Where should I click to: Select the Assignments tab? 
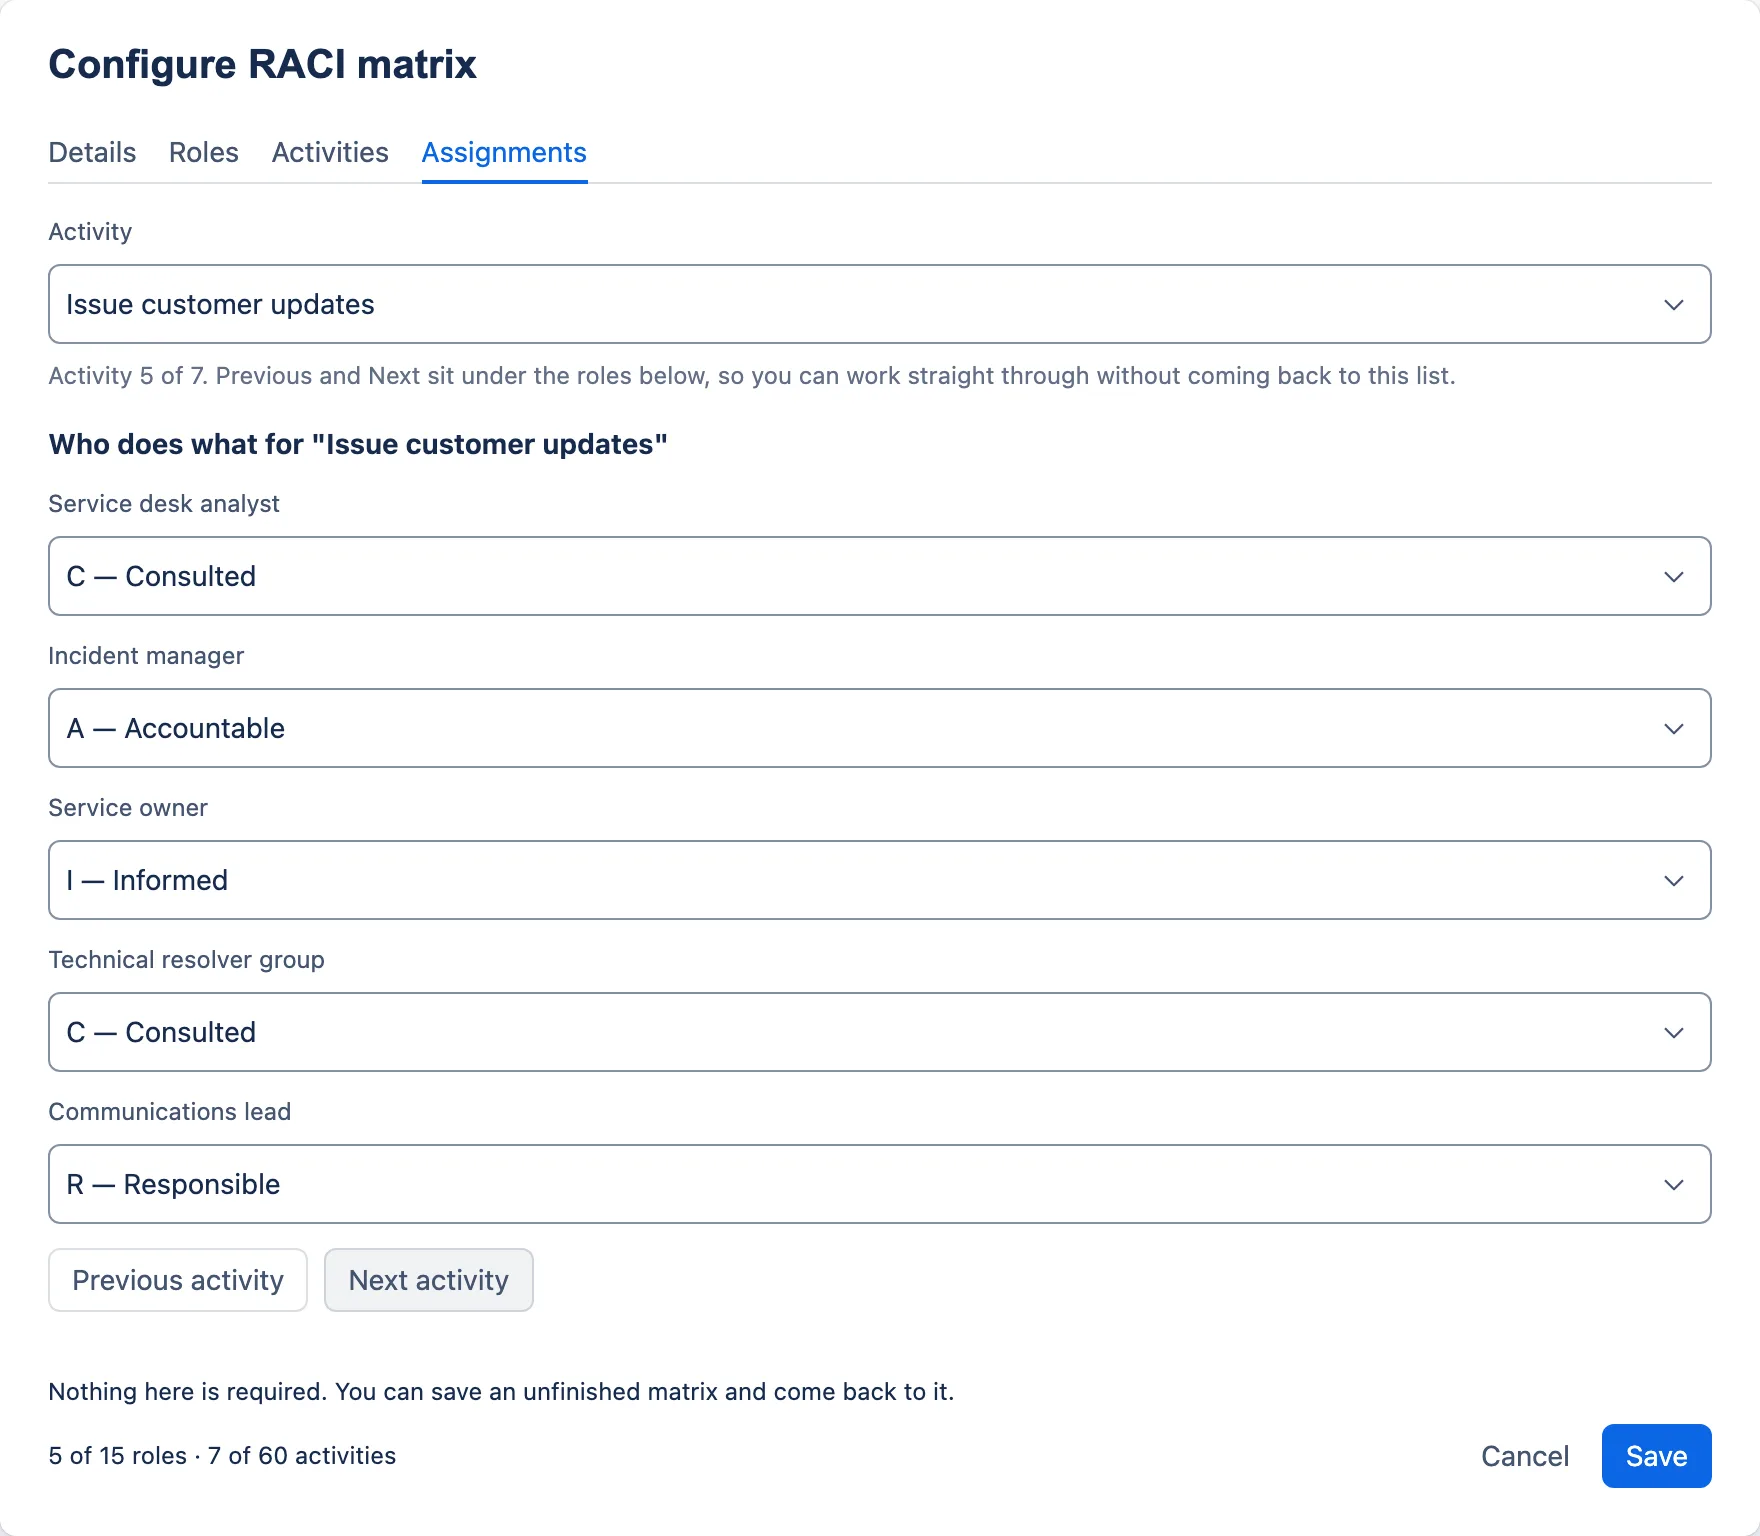(x=504, y=153)
